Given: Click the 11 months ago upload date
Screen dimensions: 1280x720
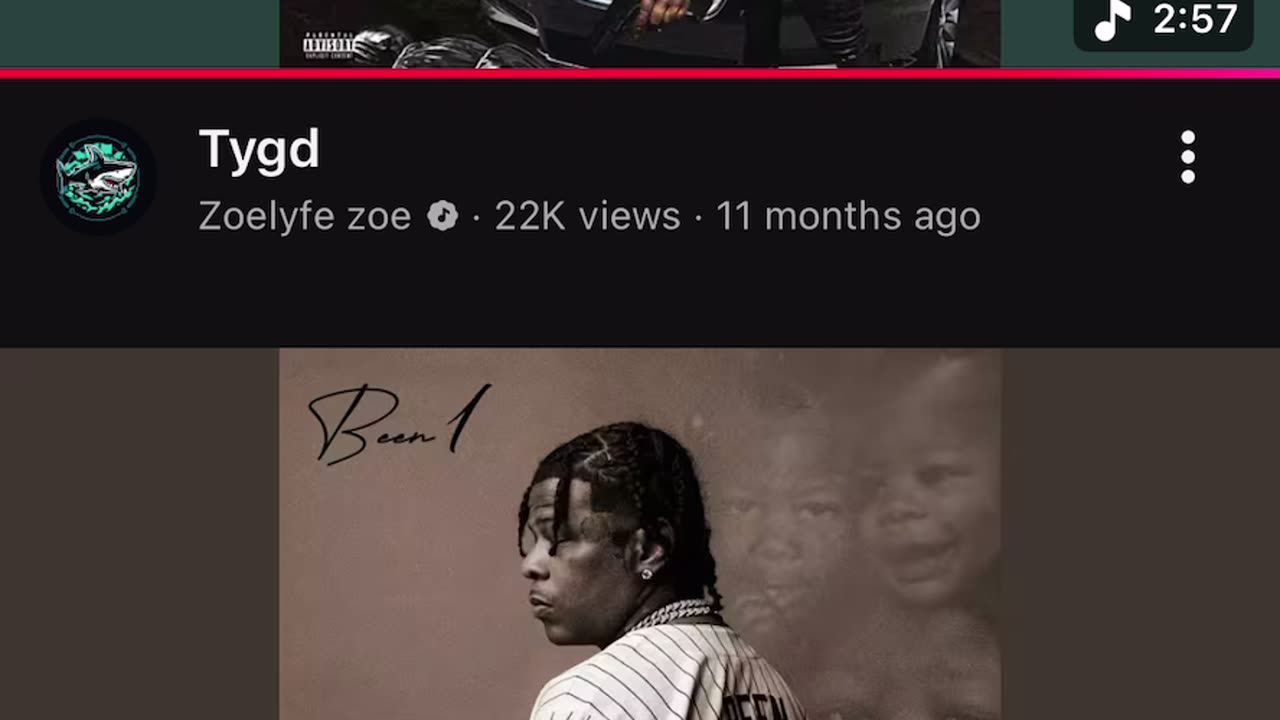Looking at the screenshot, I should 848,216.
